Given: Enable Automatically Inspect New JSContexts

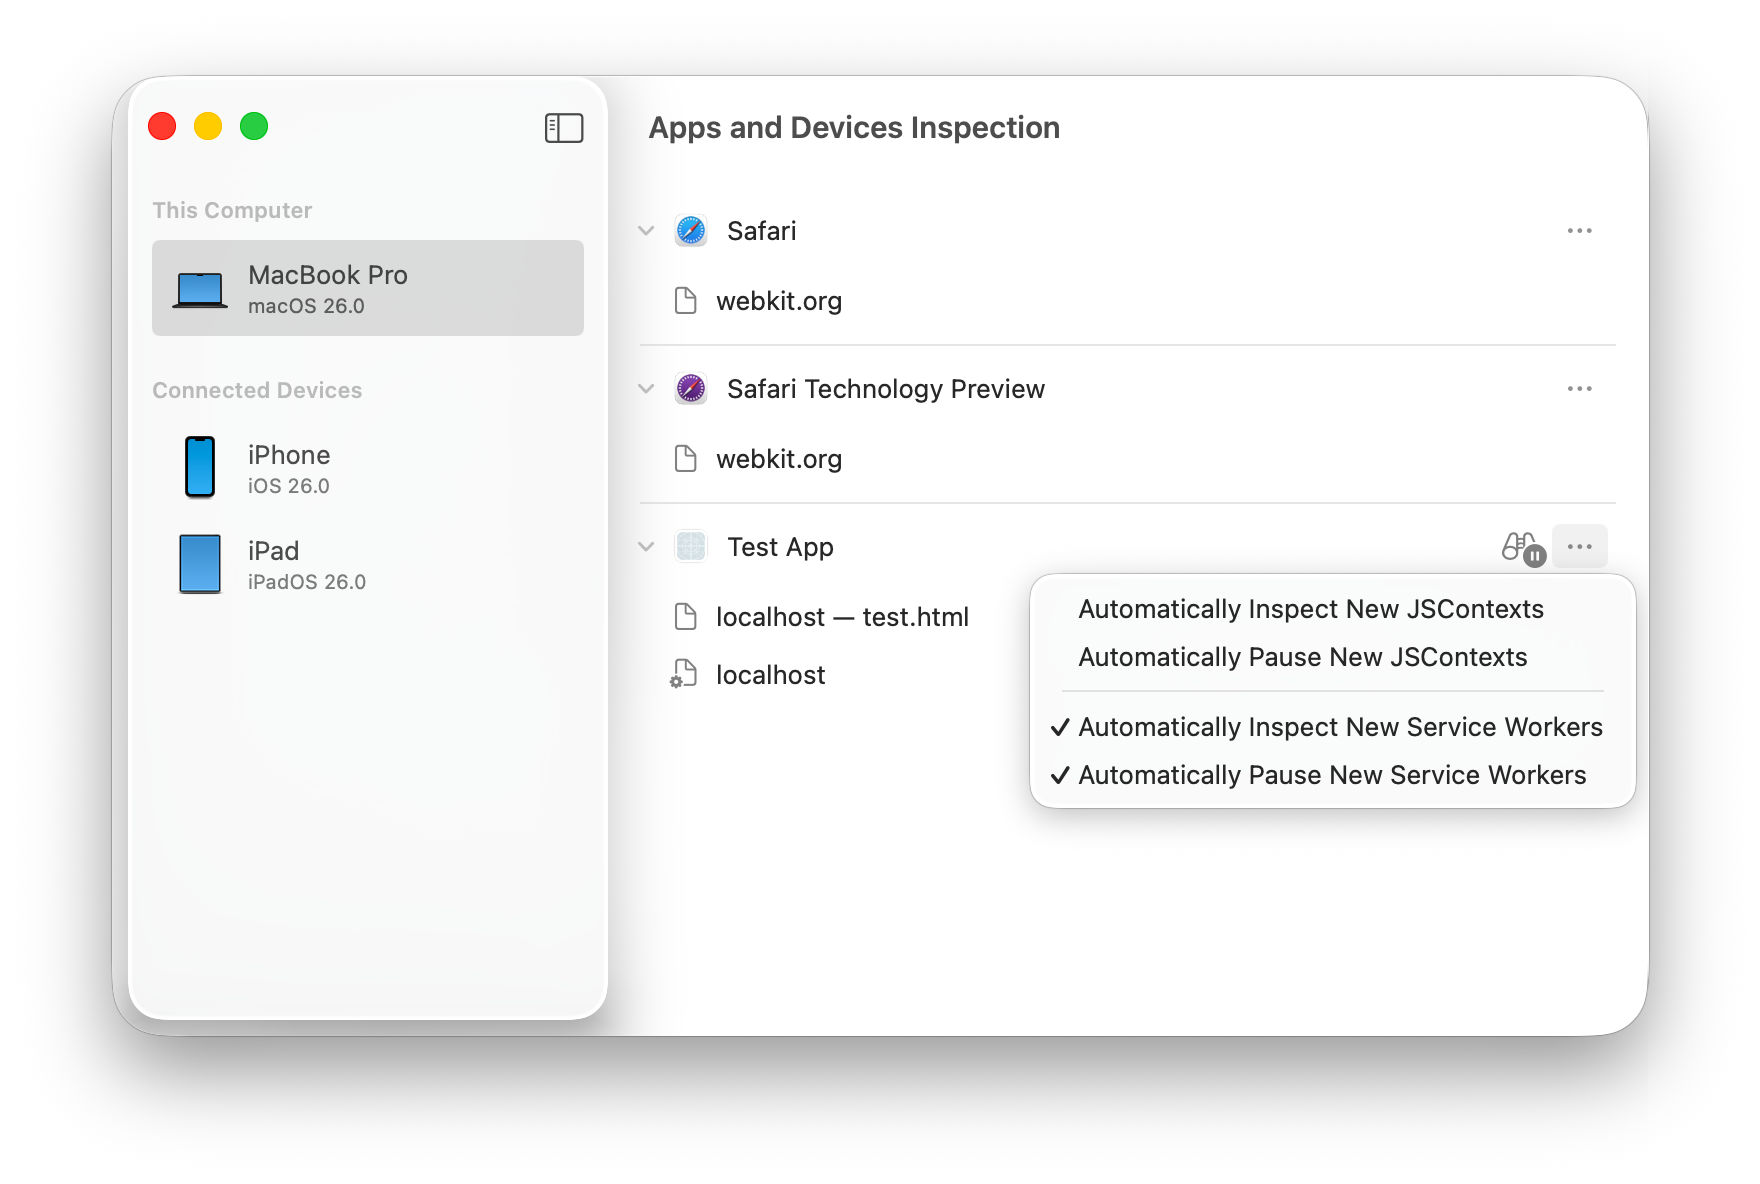Looking at the screenshot, I should 1333,609.
